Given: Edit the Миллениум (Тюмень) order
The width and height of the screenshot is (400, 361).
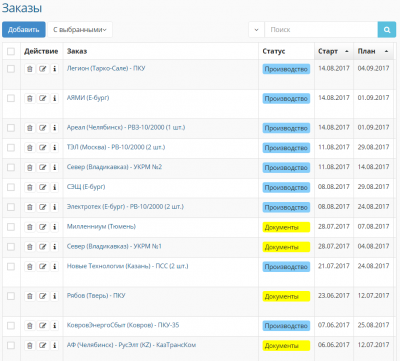Looking at the screenshot, I should point(42,227).
